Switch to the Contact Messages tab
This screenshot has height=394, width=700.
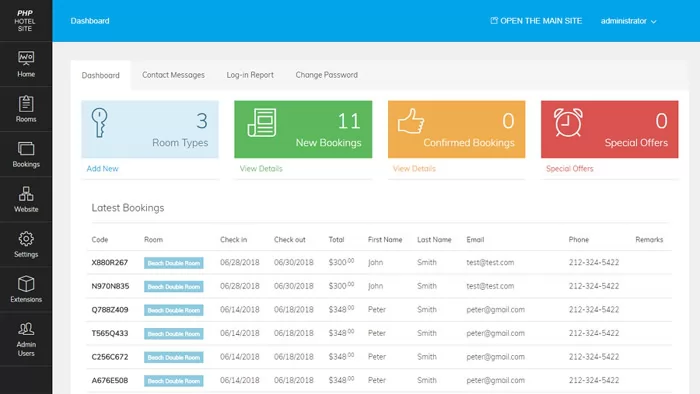[173, 75]
